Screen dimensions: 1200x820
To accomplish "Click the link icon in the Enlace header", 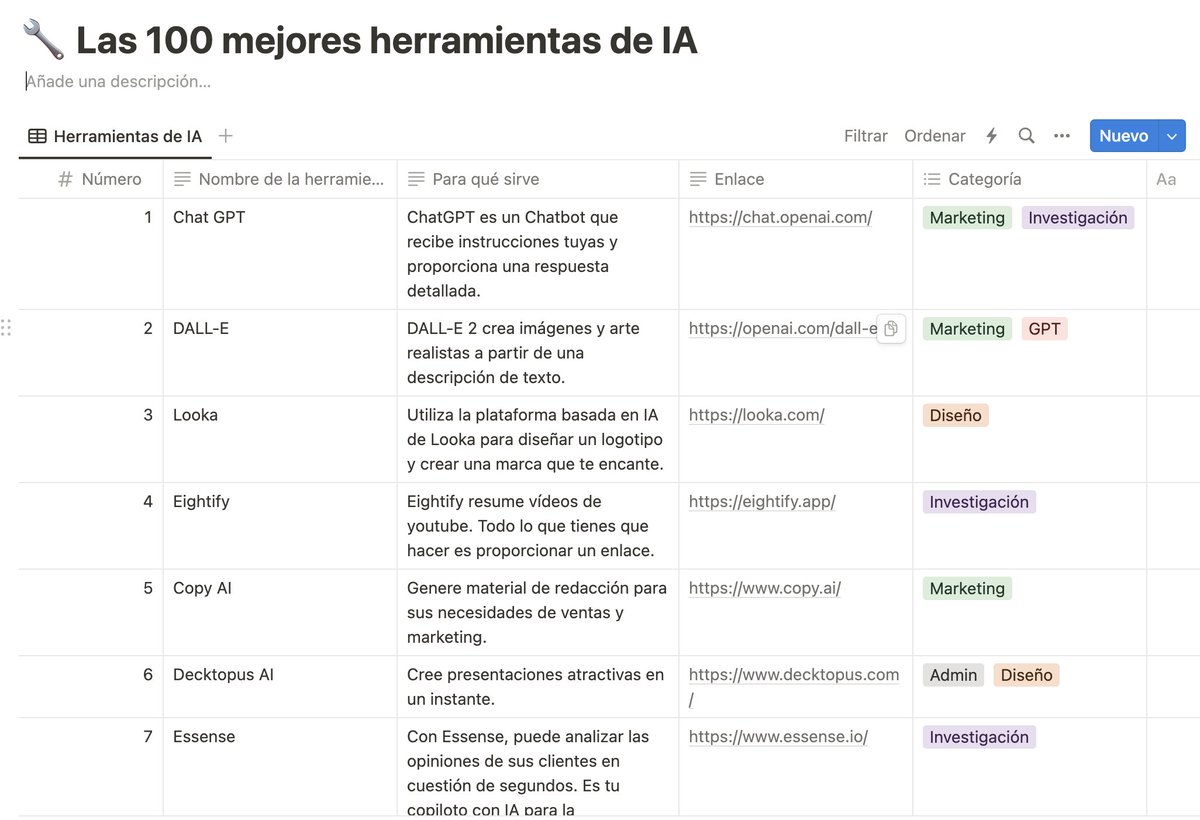I will coord(696,178).
